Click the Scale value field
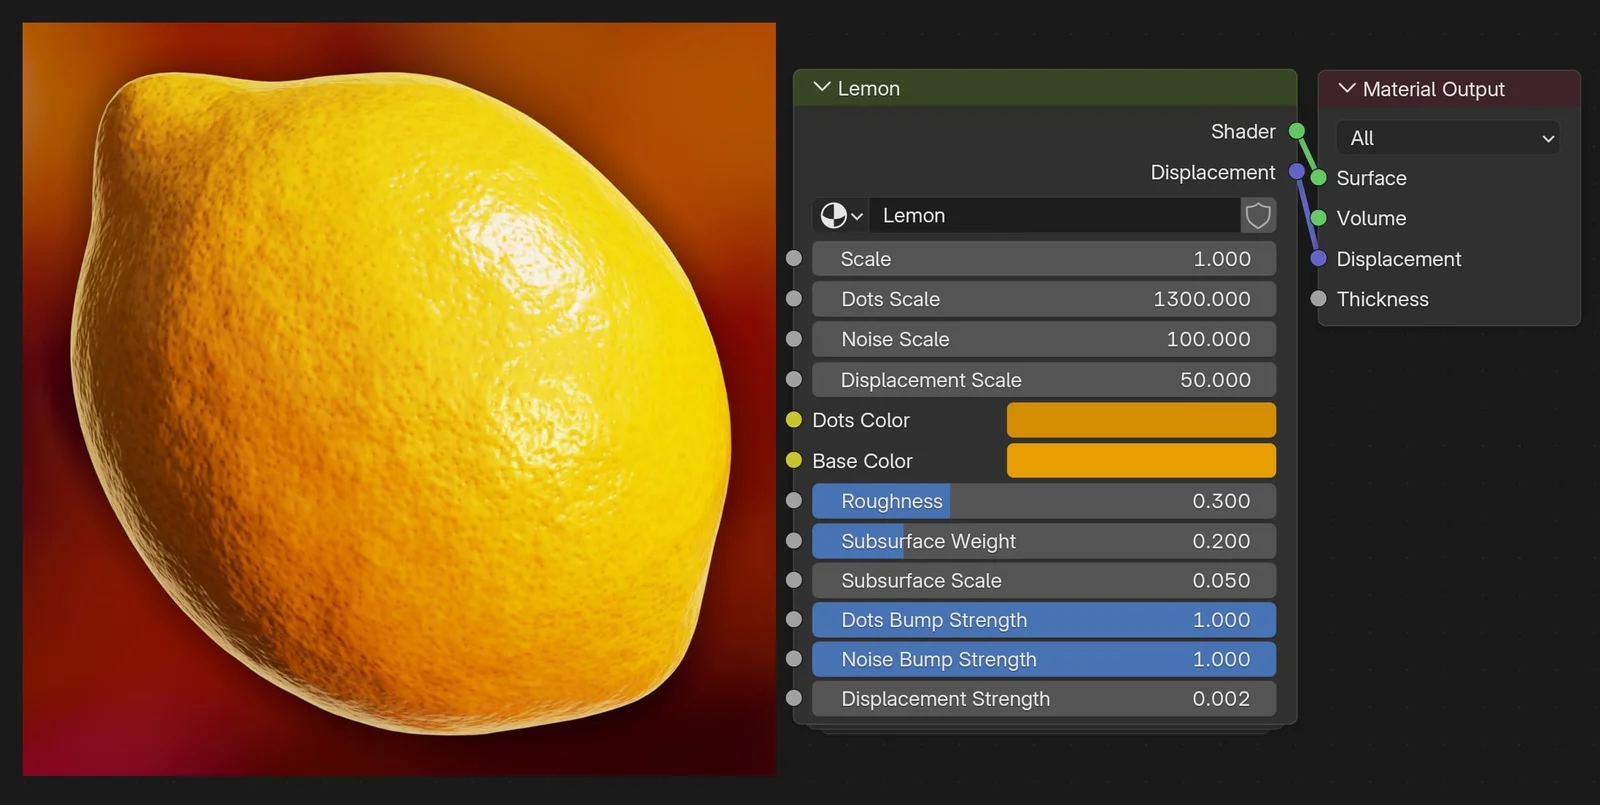 (1044, 259)
